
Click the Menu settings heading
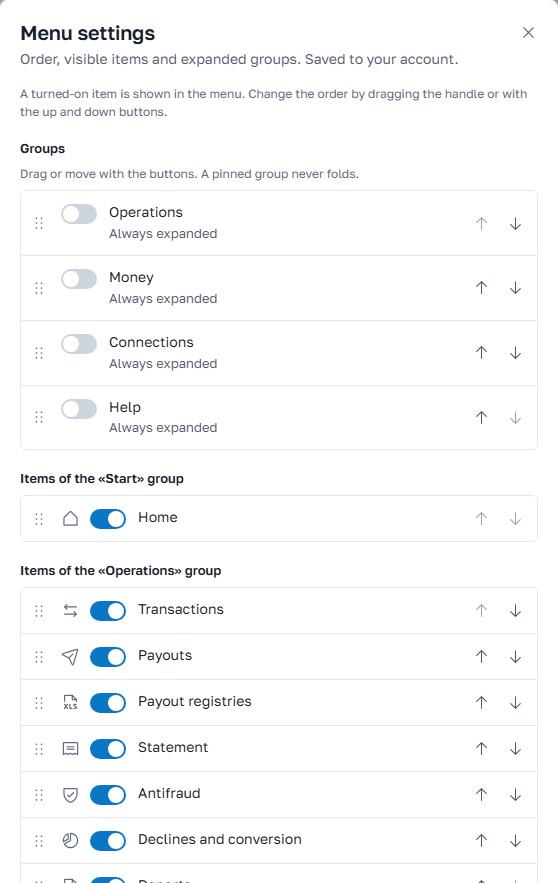tap(88, 33)
